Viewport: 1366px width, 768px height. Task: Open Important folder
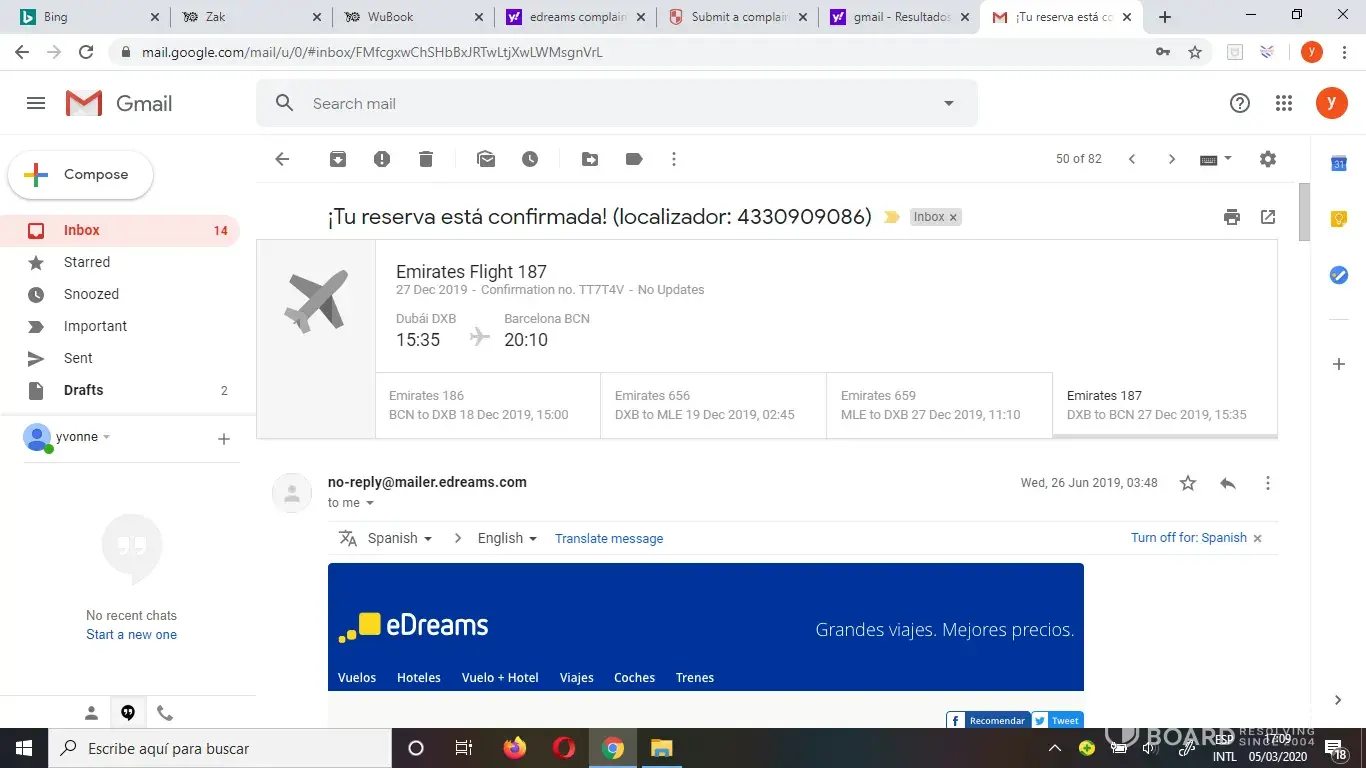coord(120,326)
